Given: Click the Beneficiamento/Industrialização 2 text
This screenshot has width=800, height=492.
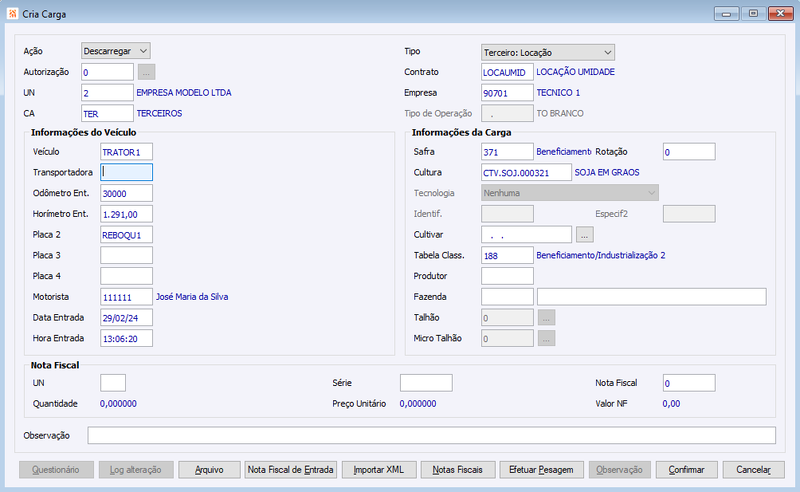Looking at the screenshot, I should [x=601, y=255].
